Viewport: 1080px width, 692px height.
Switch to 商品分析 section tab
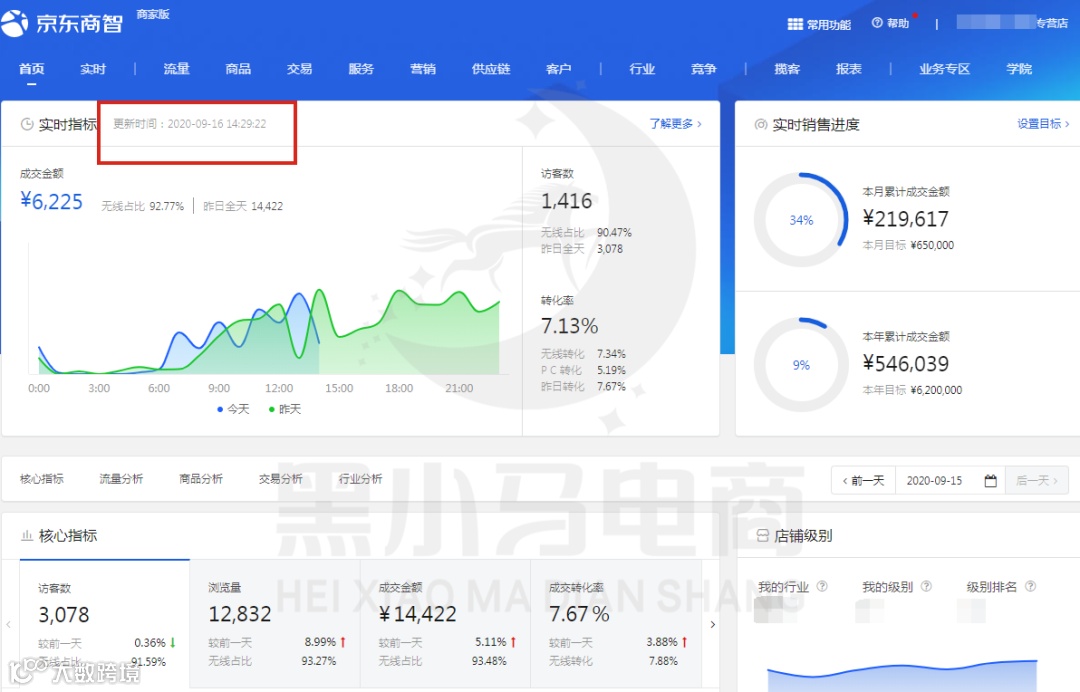point(201,479)
